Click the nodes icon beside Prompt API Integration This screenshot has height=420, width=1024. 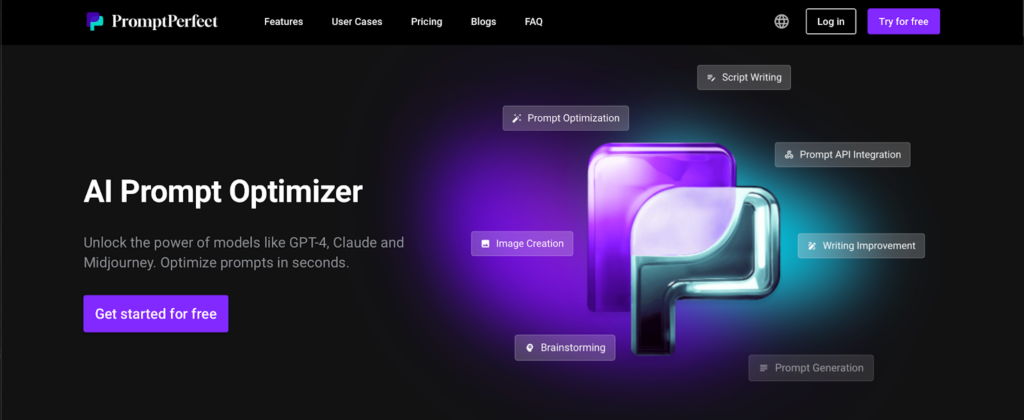[x=789, y=155]
